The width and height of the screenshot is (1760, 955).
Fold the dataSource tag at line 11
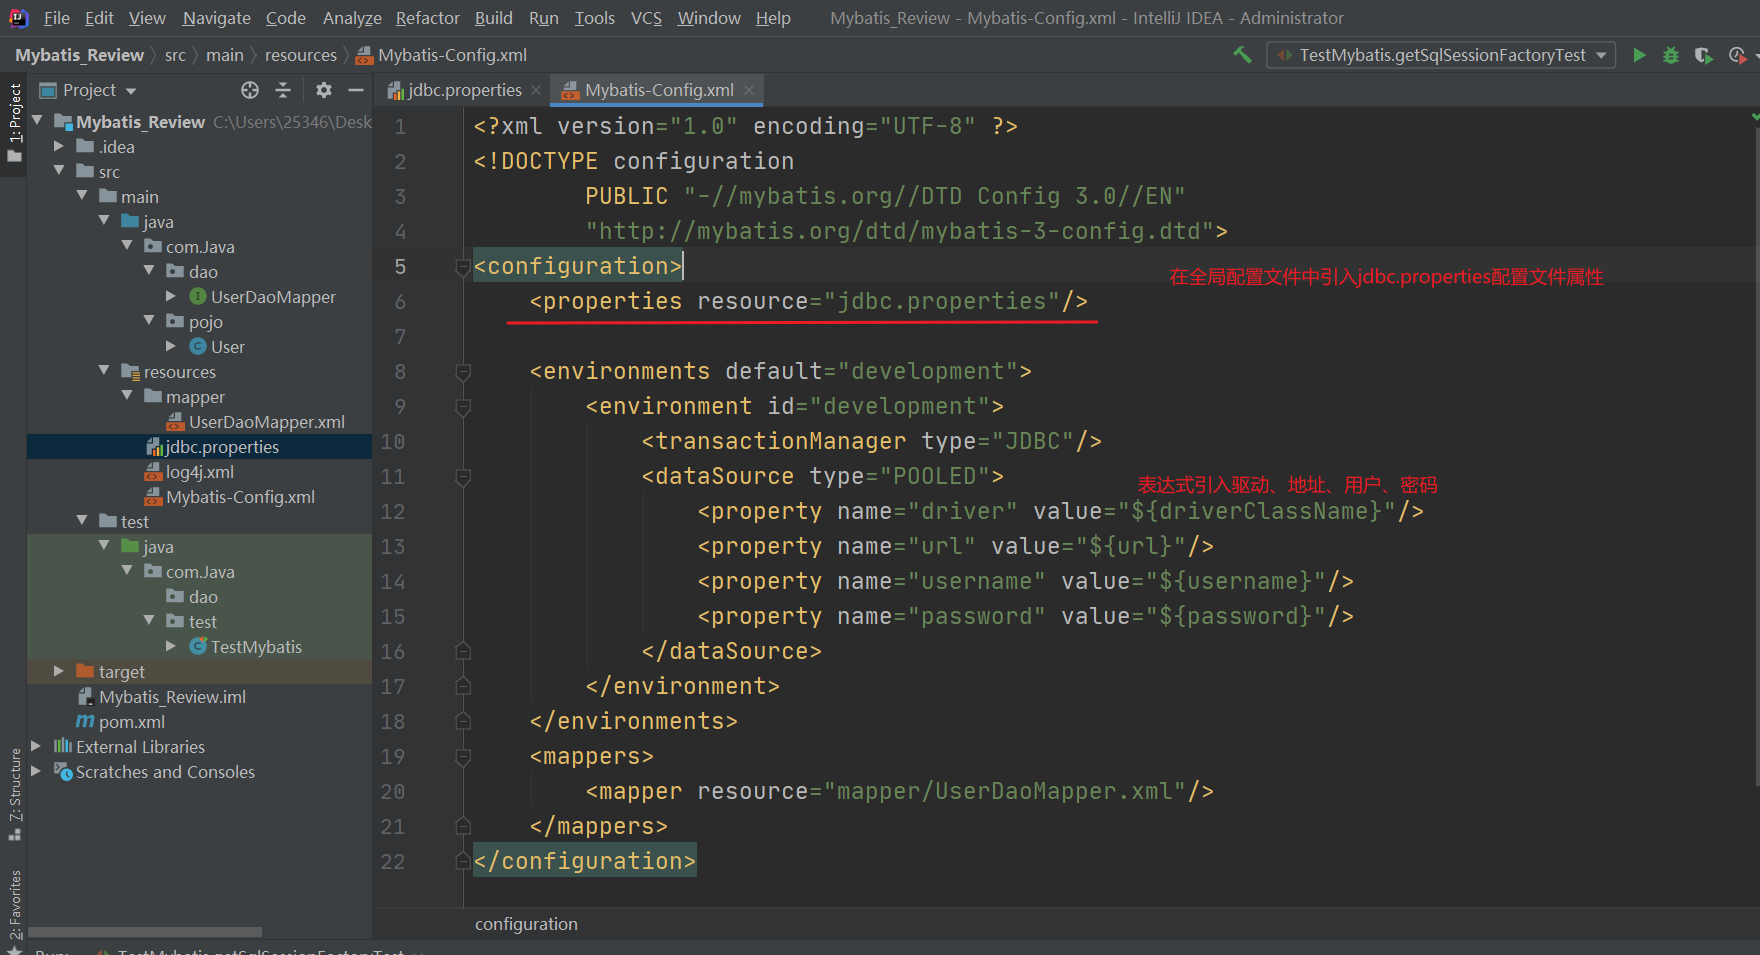(462, 477)
